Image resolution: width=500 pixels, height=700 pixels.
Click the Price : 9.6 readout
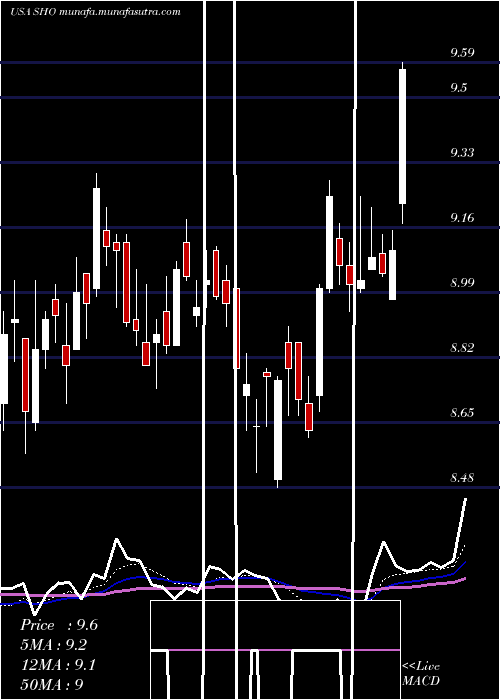click(59, 625)
